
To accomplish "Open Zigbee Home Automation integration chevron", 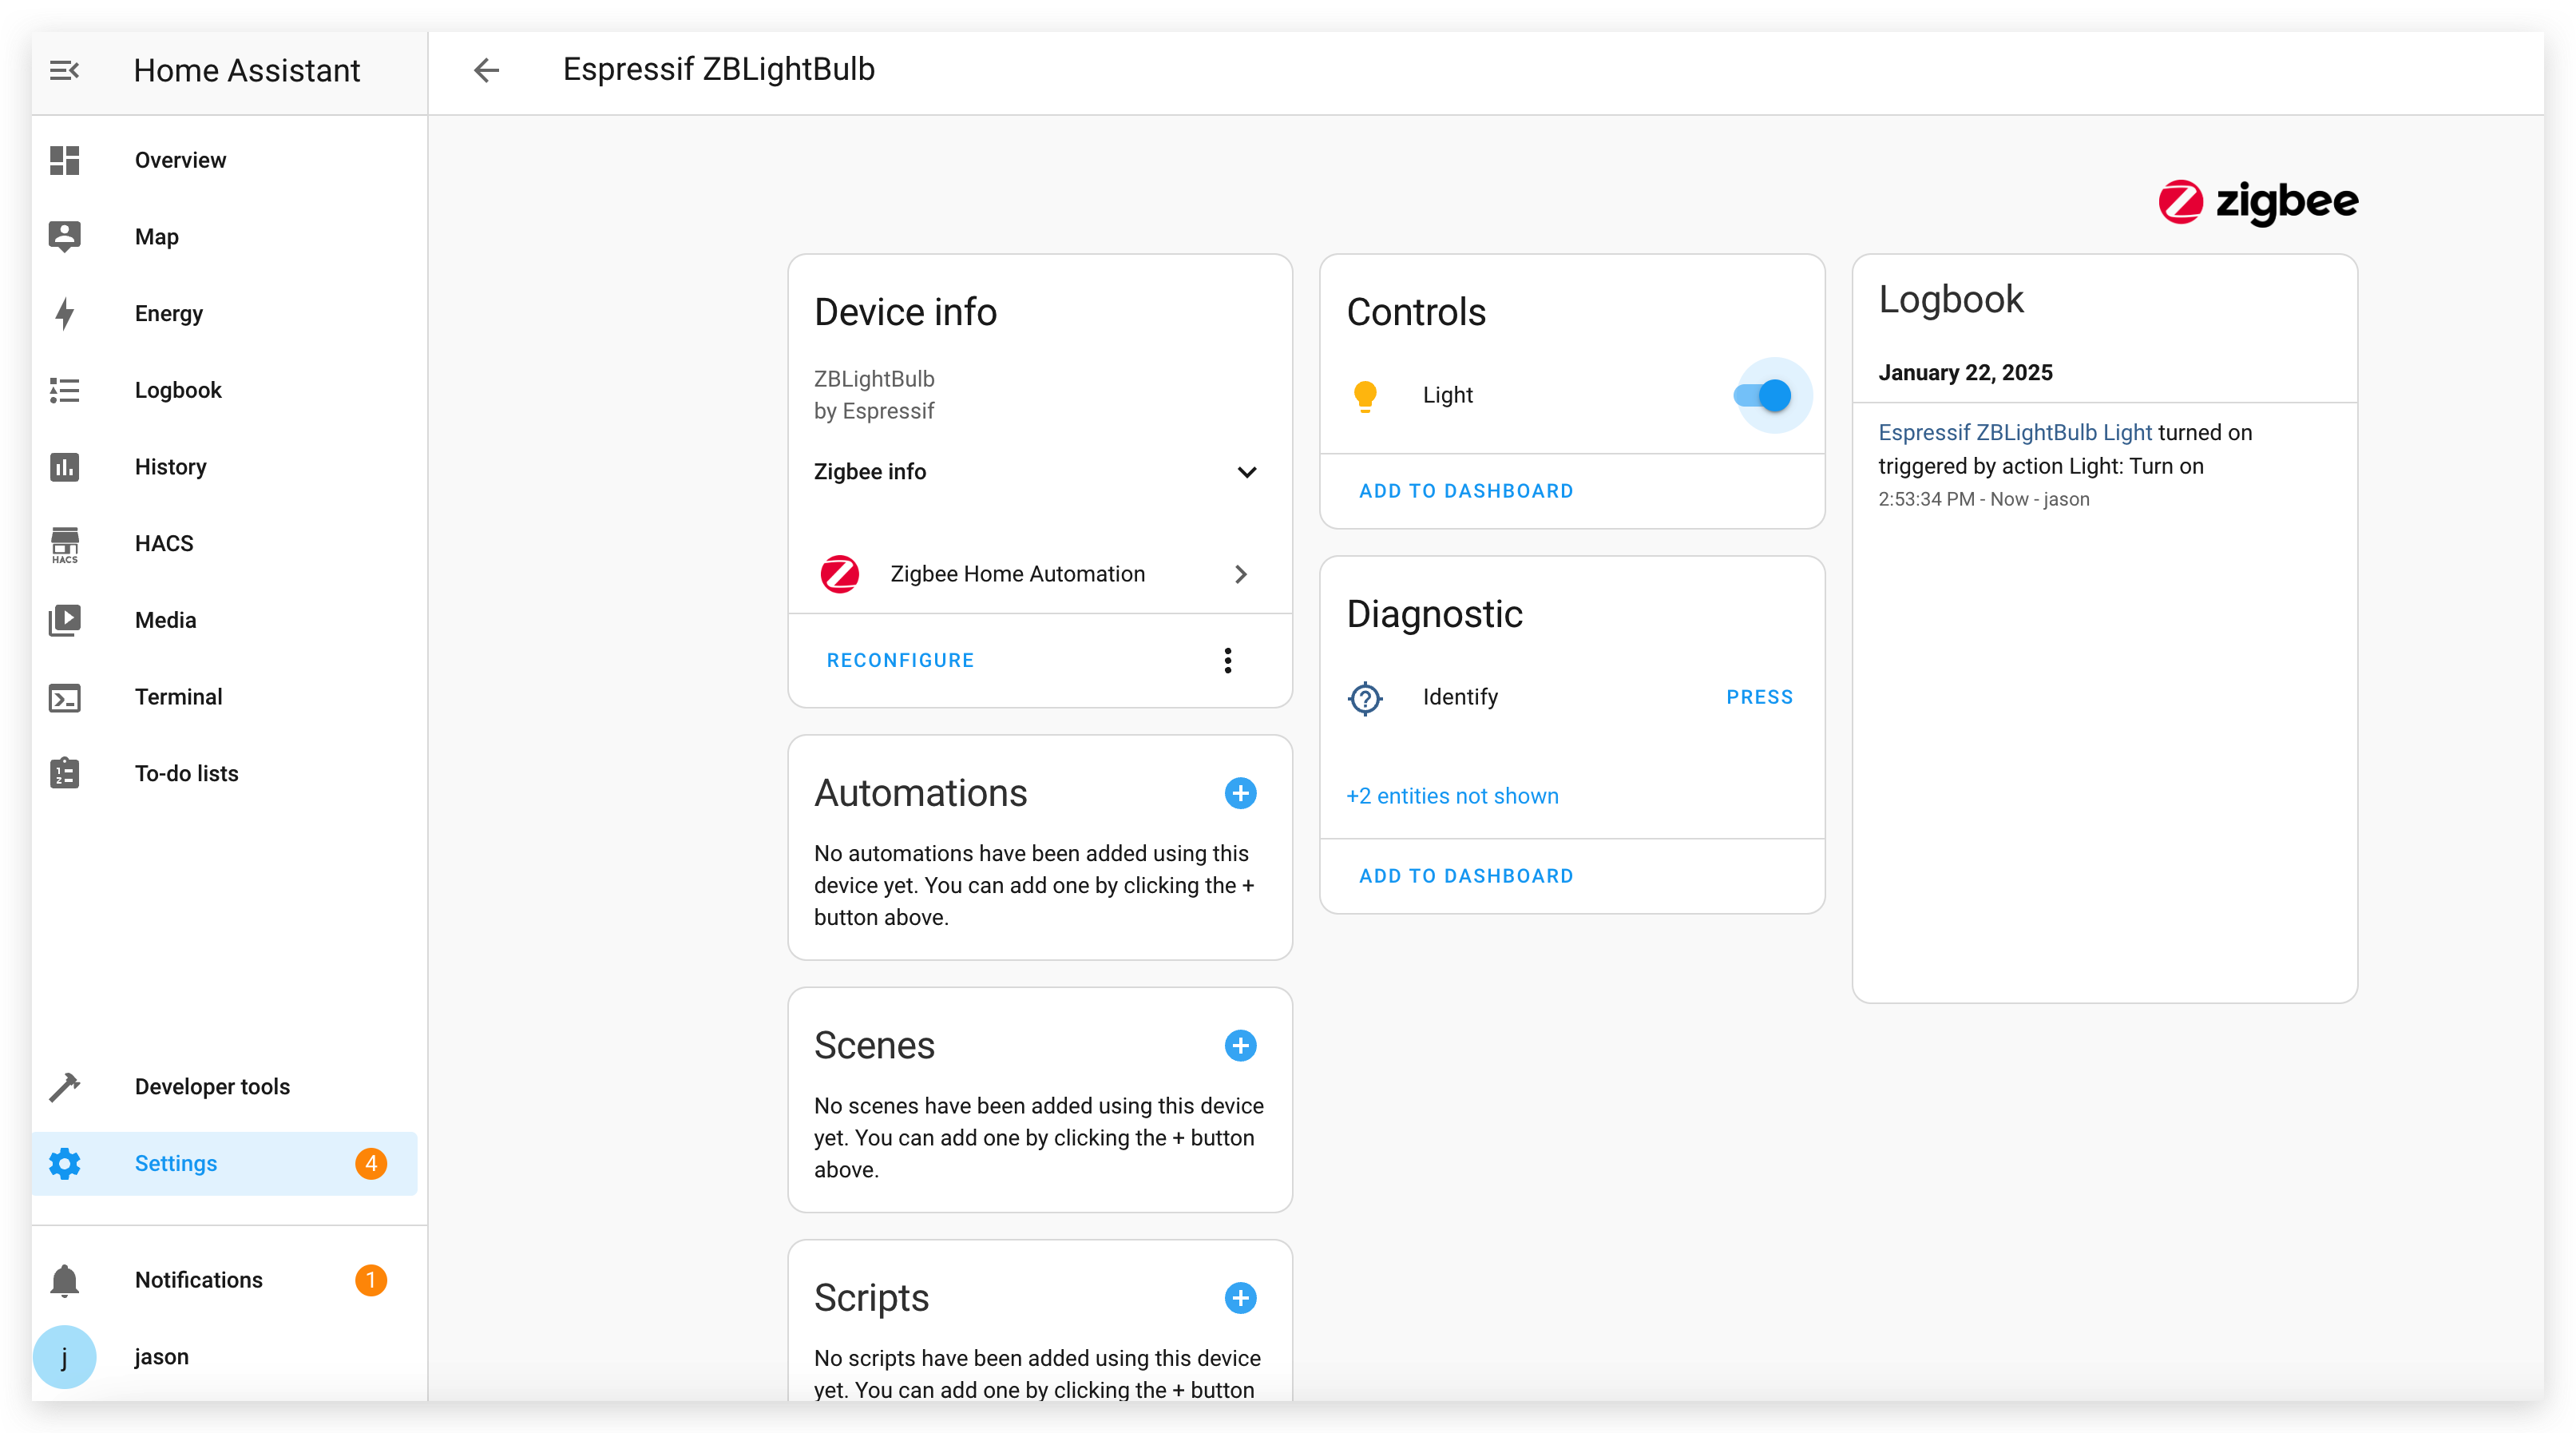I will pos(1241,574).
